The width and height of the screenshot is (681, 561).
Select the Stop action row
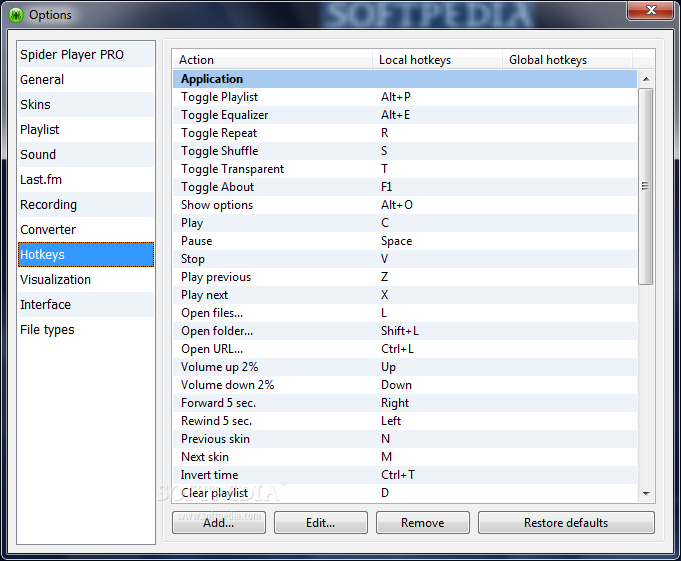click(x=405, y=259)
